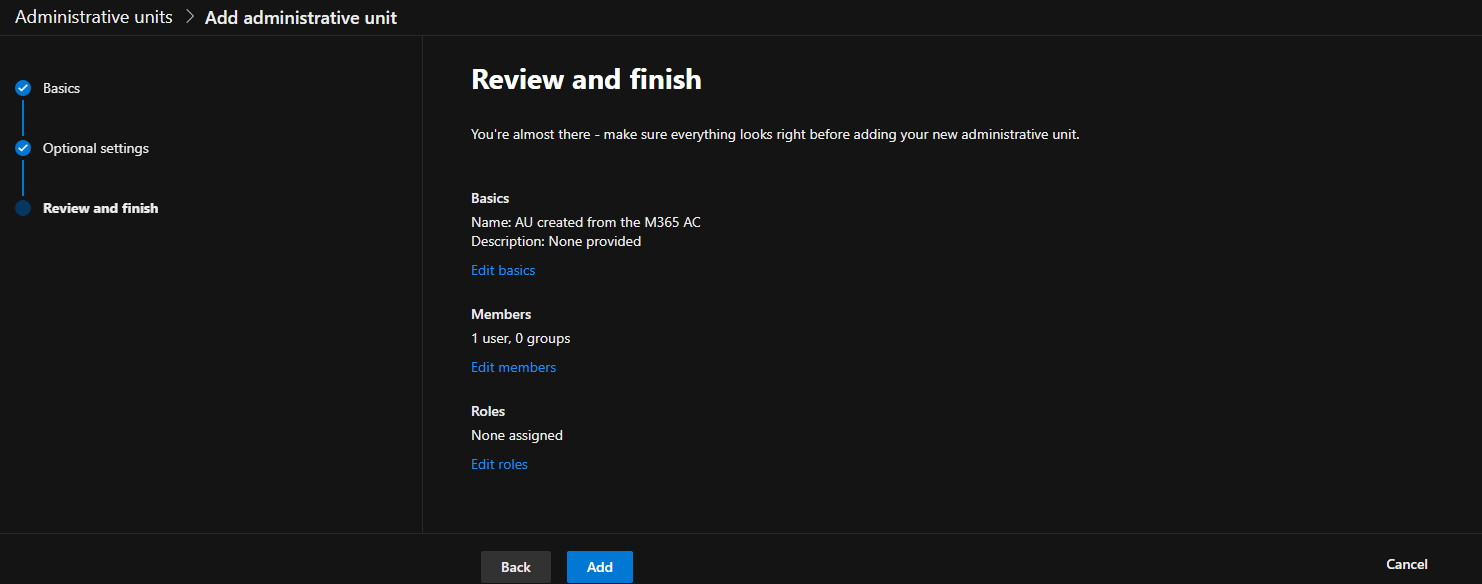Click the Optional settings checkmark icon
Viewport: 1482px width, 584px height.
pos(23,148)
